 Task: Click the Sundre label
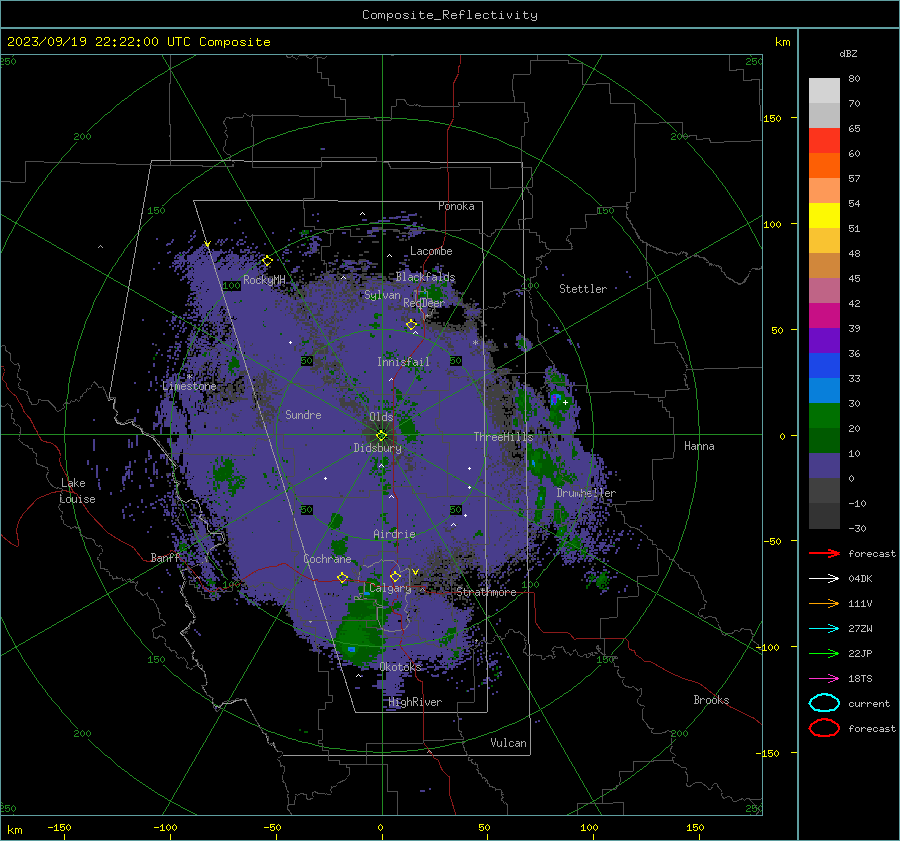(303, 415)
